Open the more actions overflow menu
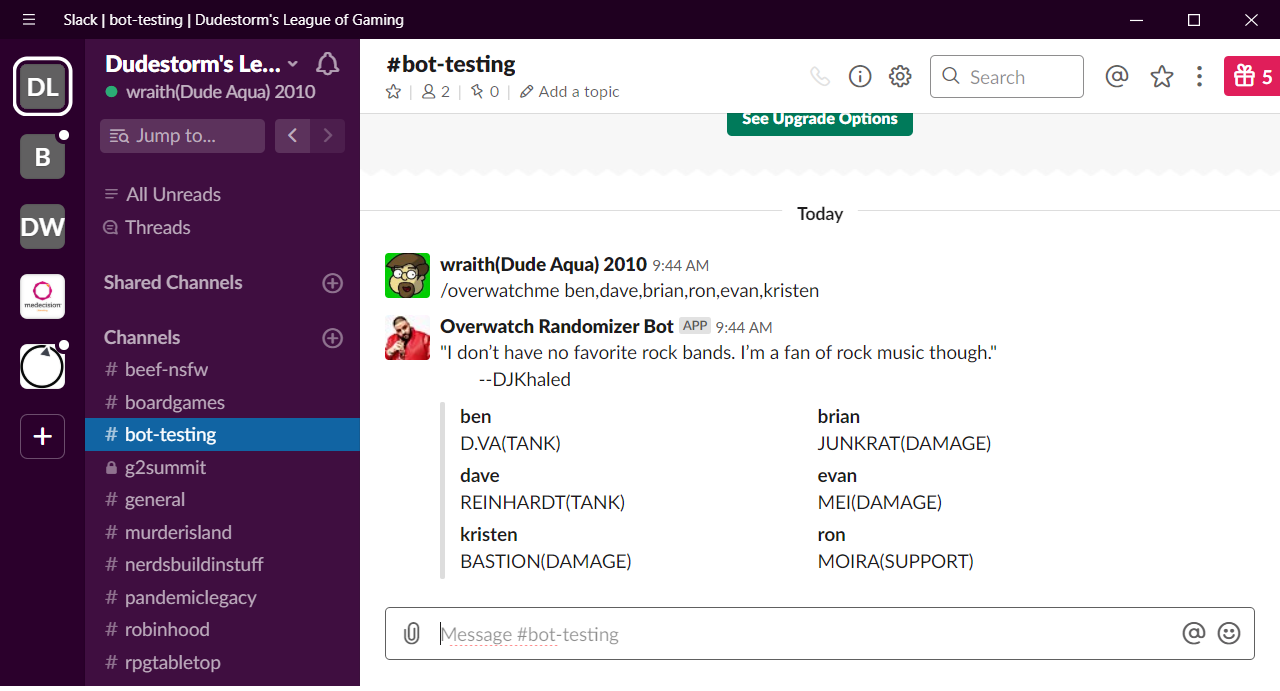The height and width of the screenshot is (691, 1280). 1199,76
